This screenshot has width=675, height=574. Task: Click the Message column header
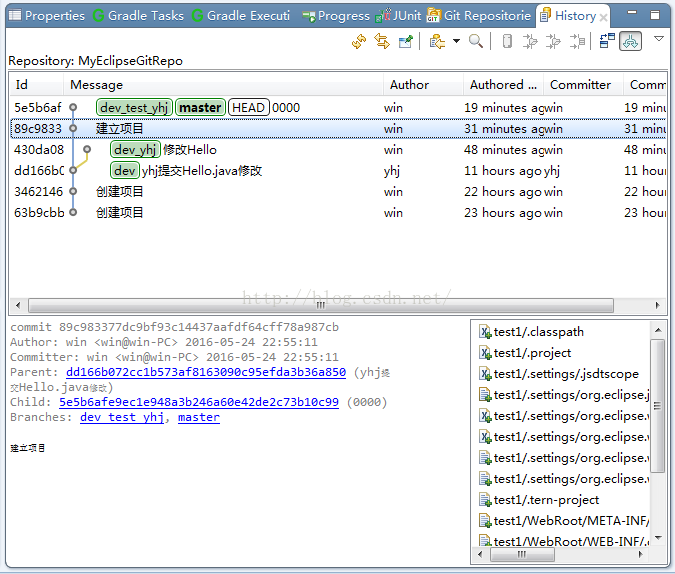pyautogui.click(x=223, y=85)
